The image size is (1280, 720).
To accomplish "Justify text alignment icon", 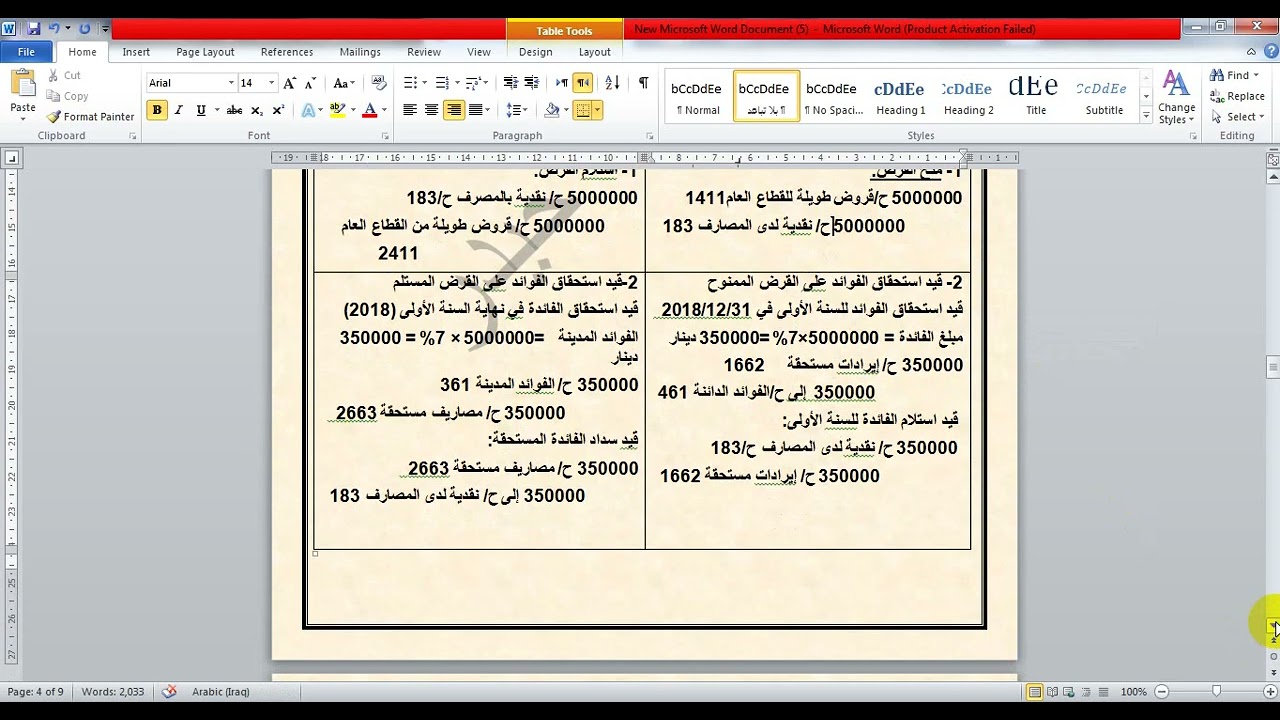I will click(476, 110).
